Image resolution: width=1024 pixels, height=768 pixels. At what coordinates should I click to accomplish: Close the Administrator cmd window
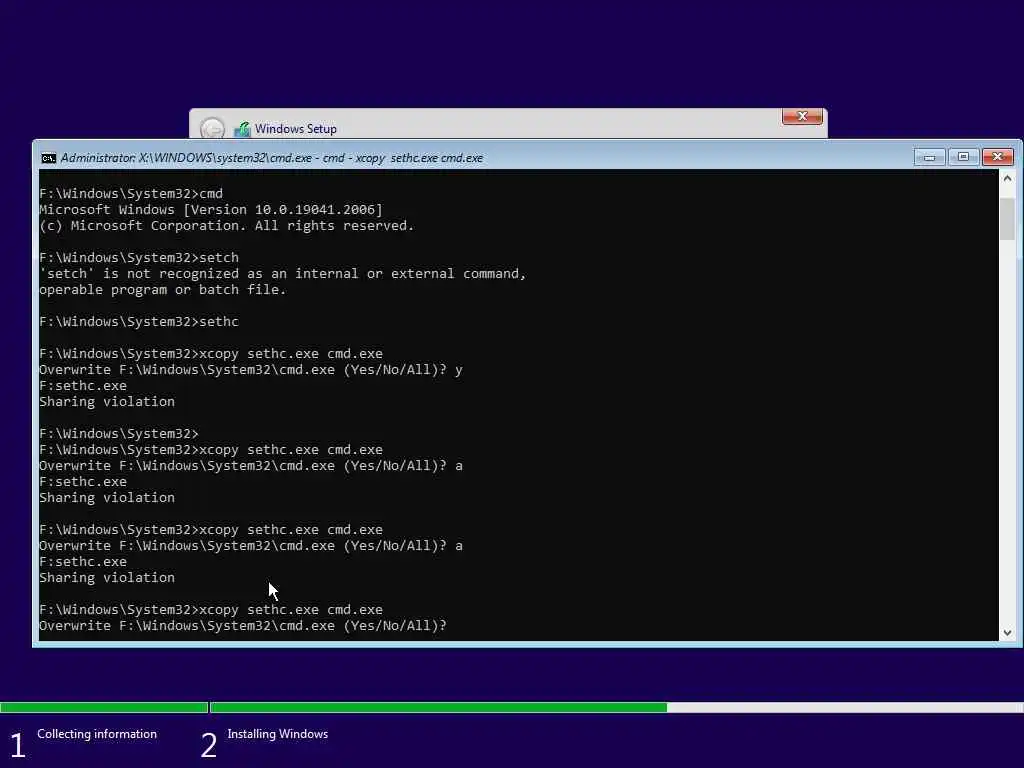click(997, 157)
